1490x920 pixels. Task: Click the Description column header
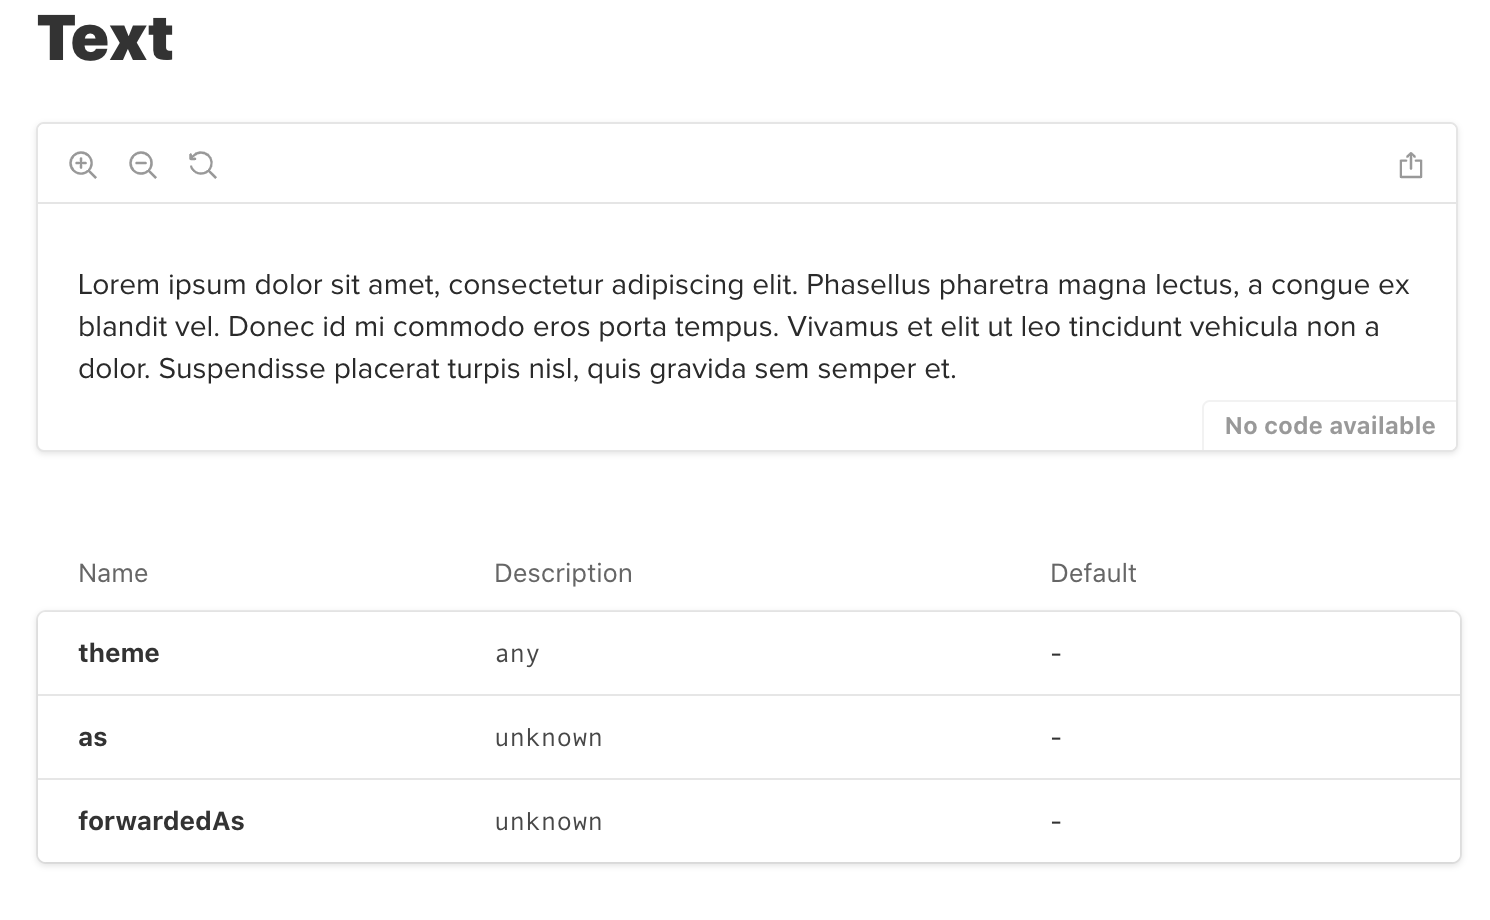[563, 573]
